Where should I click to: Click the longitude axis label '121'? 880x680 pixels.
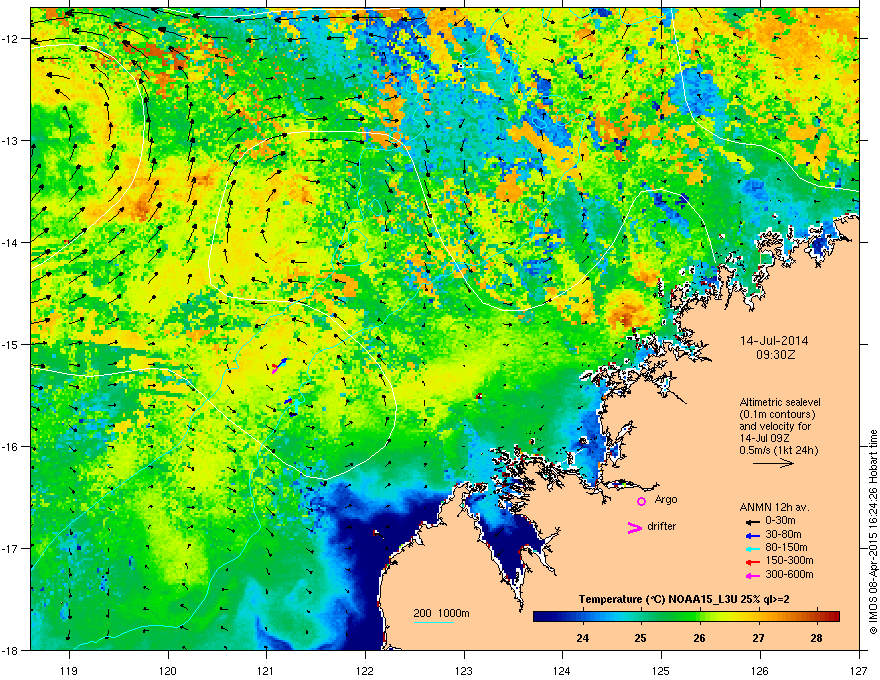tap(266, 670)
